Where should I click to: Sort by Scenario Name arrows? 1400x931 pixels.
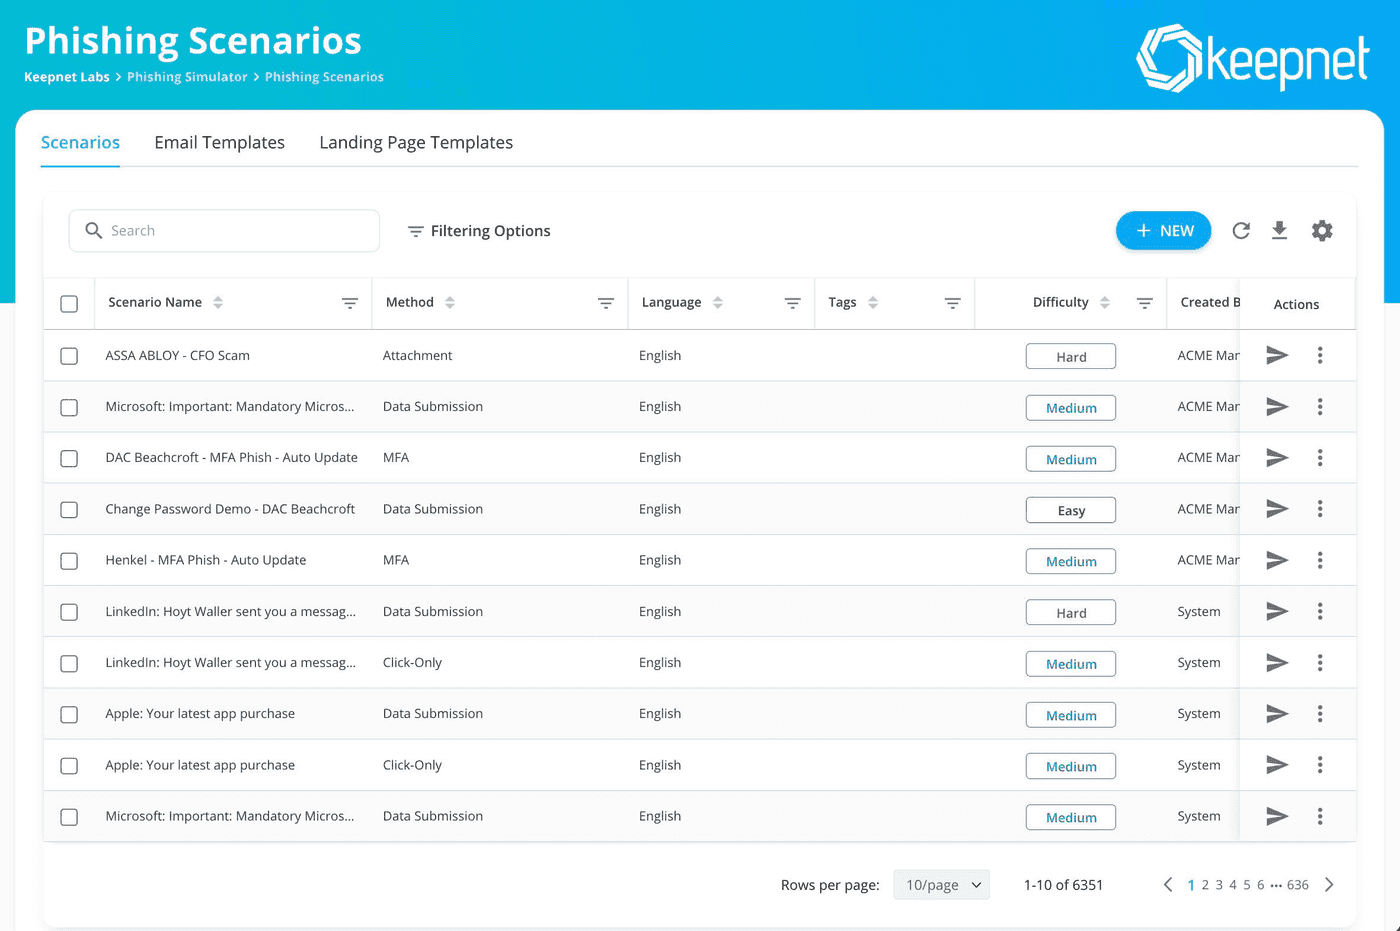[x=218, y=302]
